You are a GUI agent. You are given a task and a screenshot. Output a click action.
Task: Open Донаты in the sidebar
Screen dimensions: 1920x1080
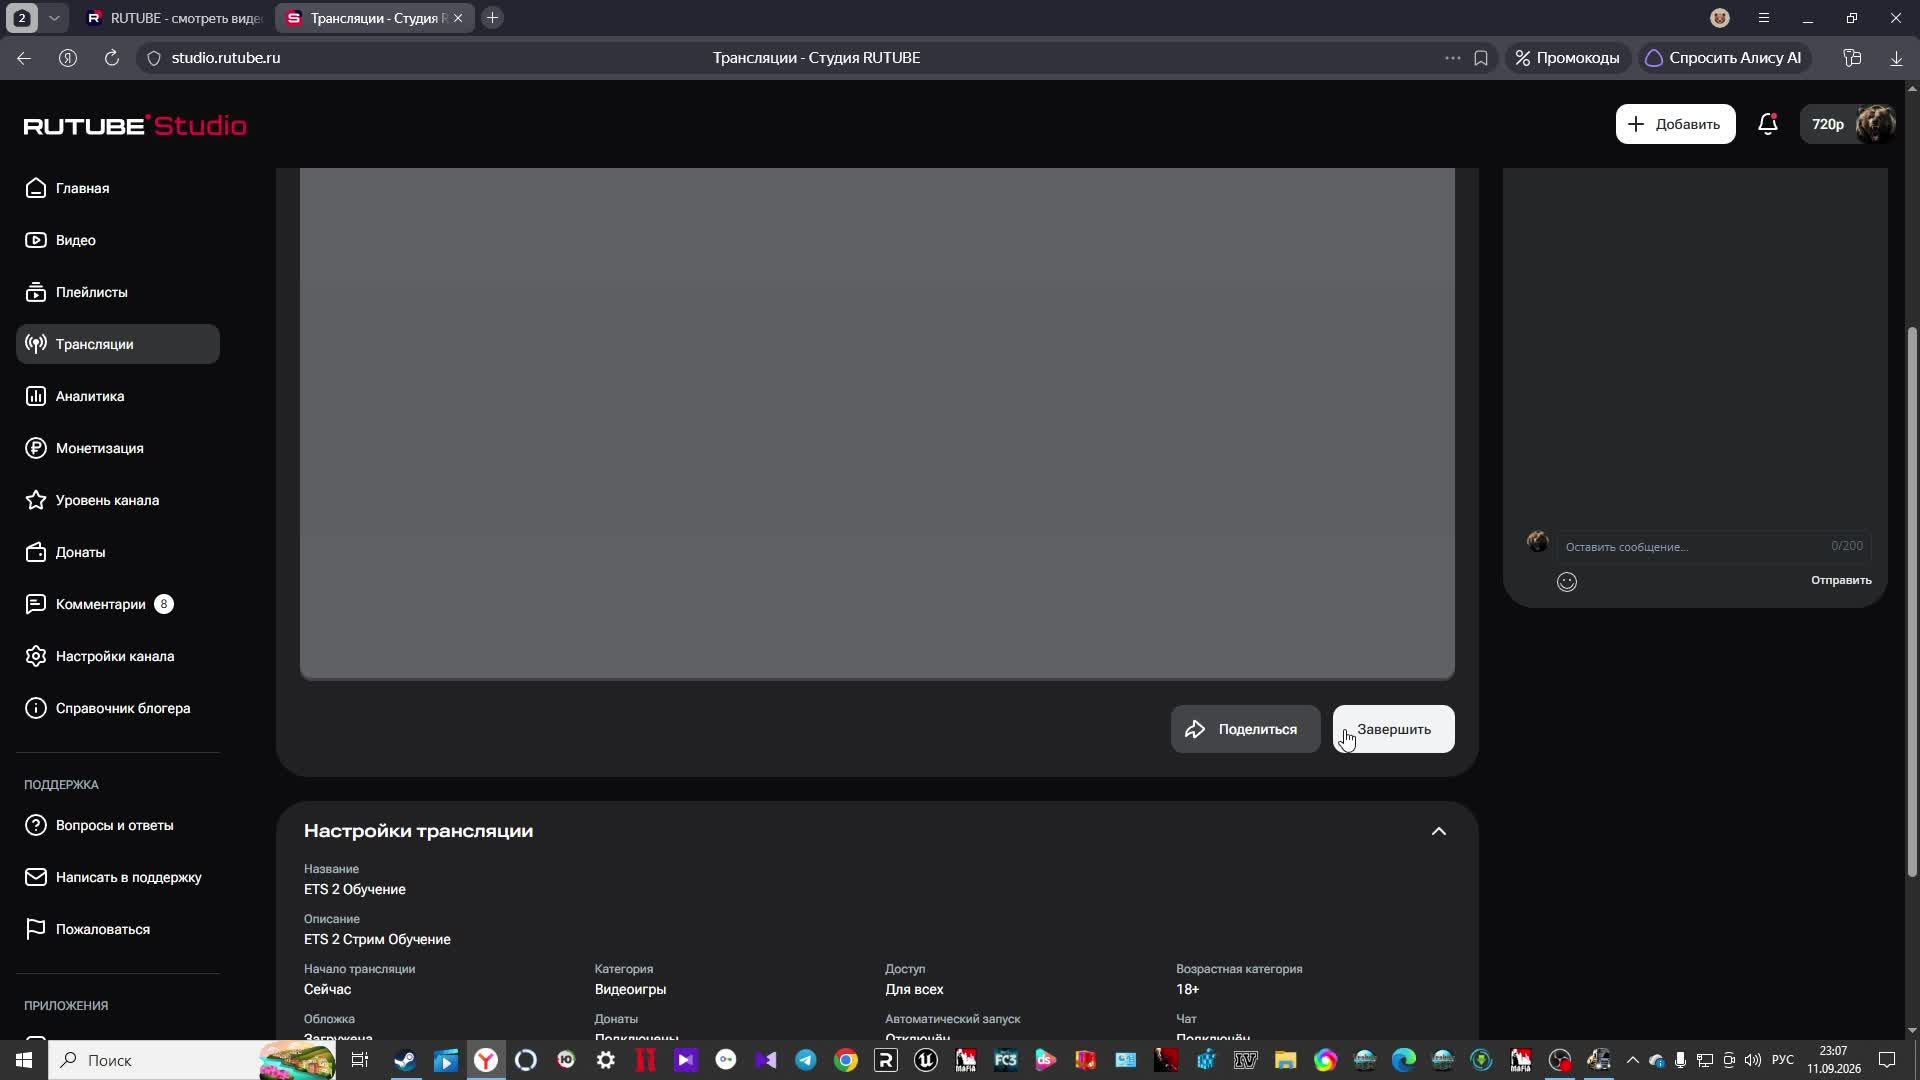(118, 552)
